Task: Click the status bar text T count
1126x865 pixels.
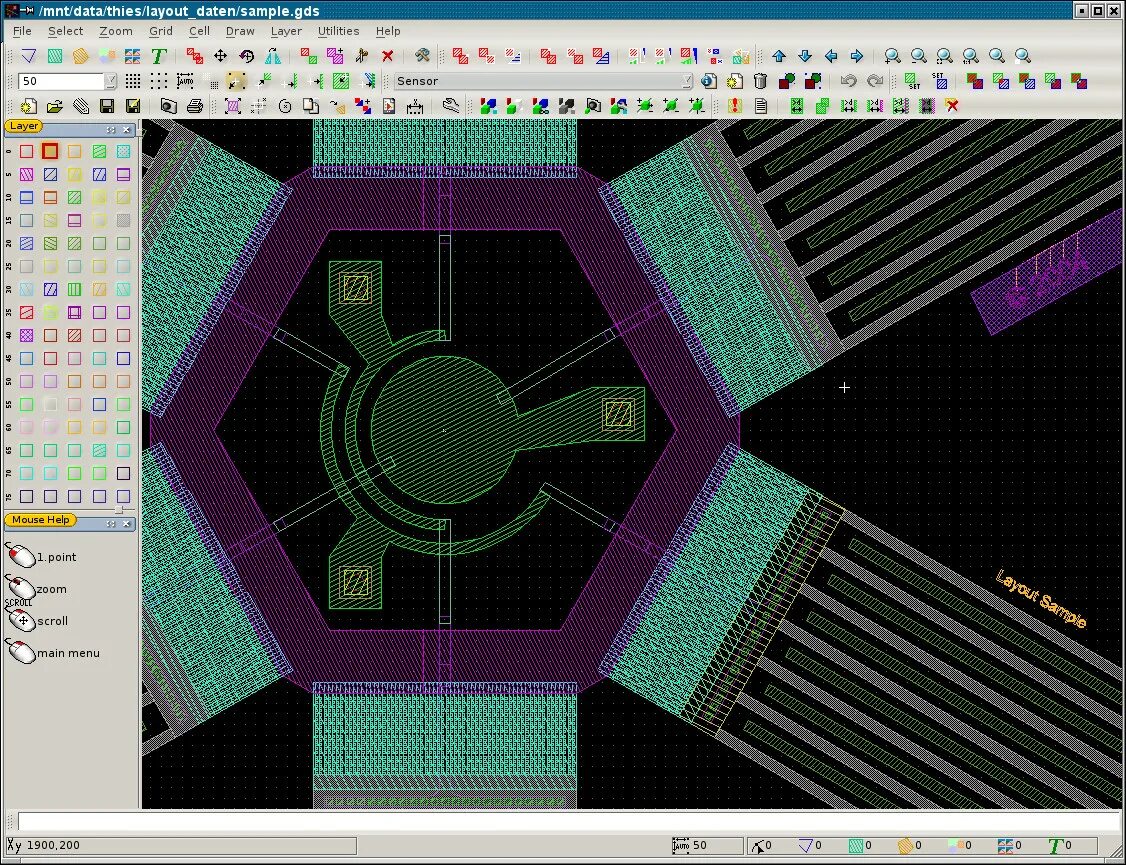Action: pos(1060,846)
